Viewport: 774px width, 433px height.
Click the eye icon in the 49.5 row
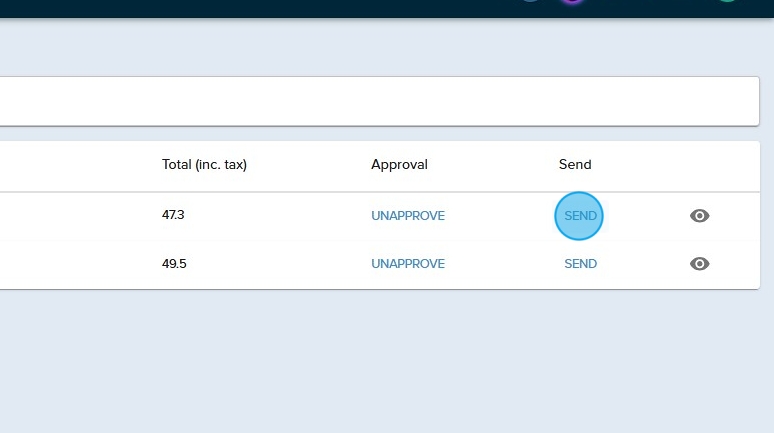coord(700,264)
